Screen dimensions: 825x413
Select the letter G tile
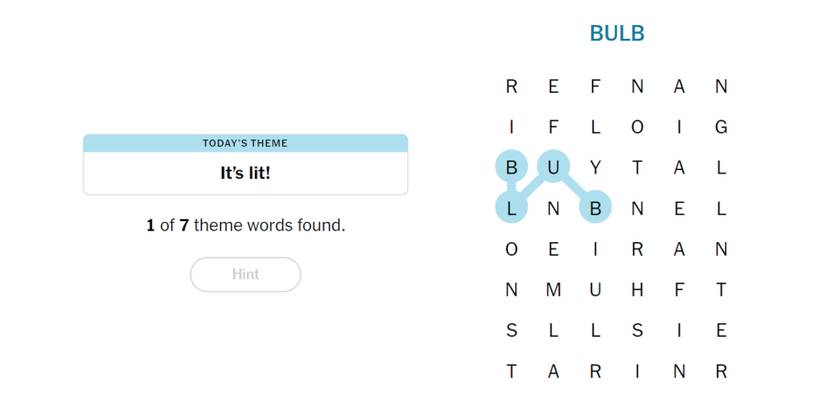pos(721,127)
